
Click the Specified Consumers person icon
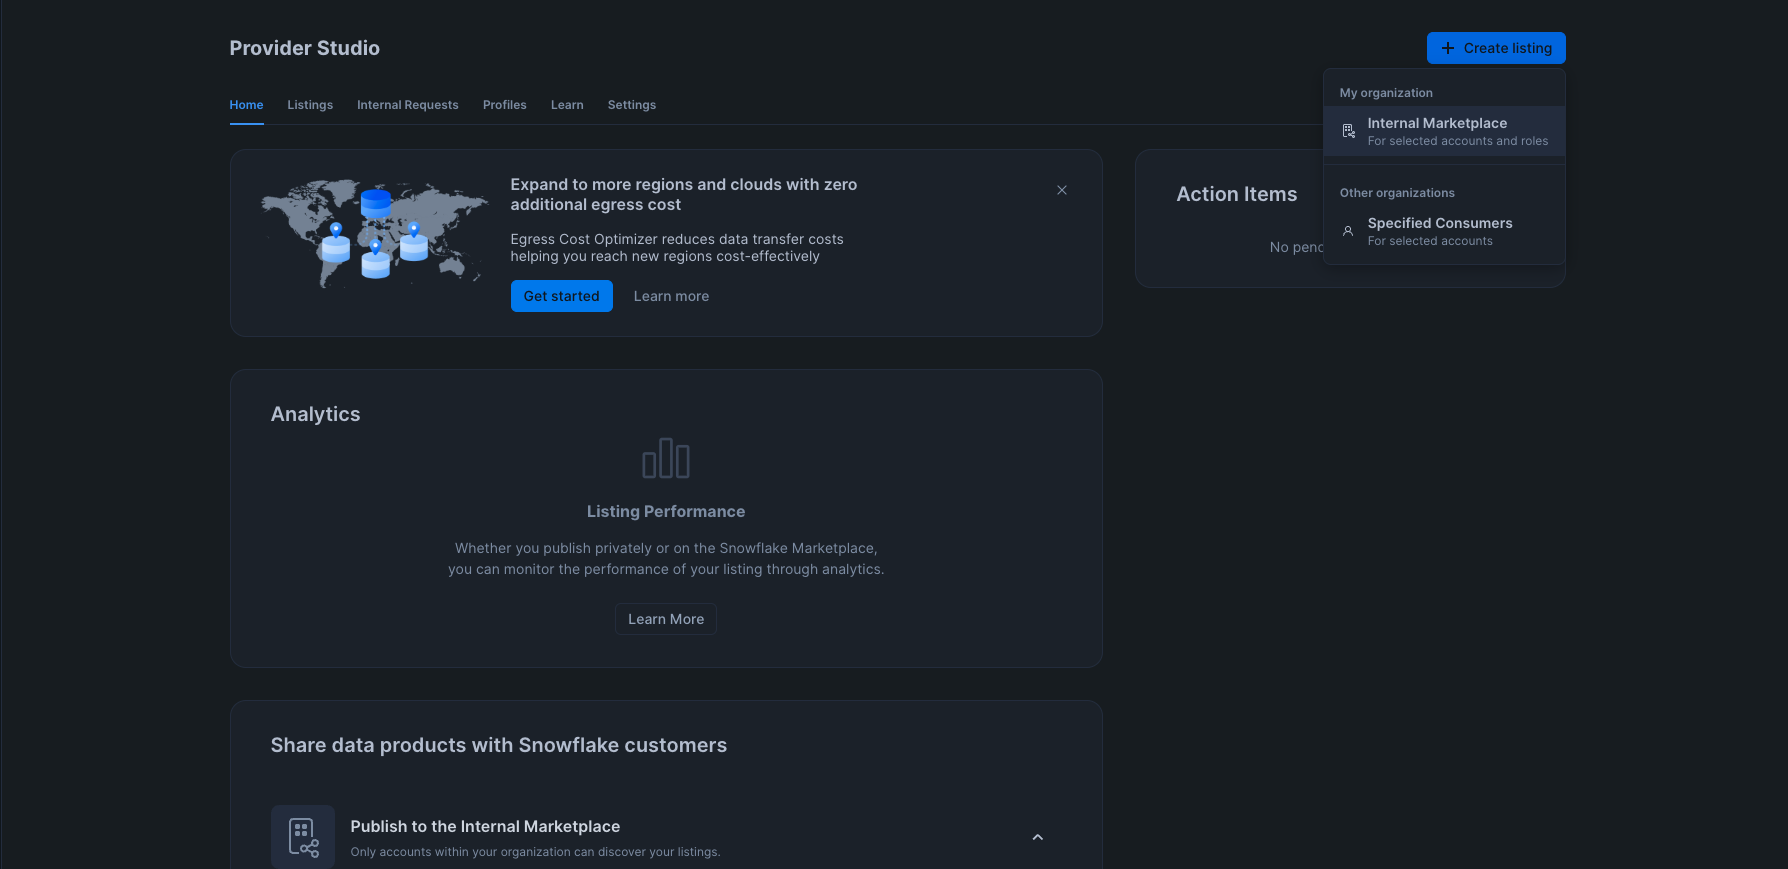[x=1348, y=231]
